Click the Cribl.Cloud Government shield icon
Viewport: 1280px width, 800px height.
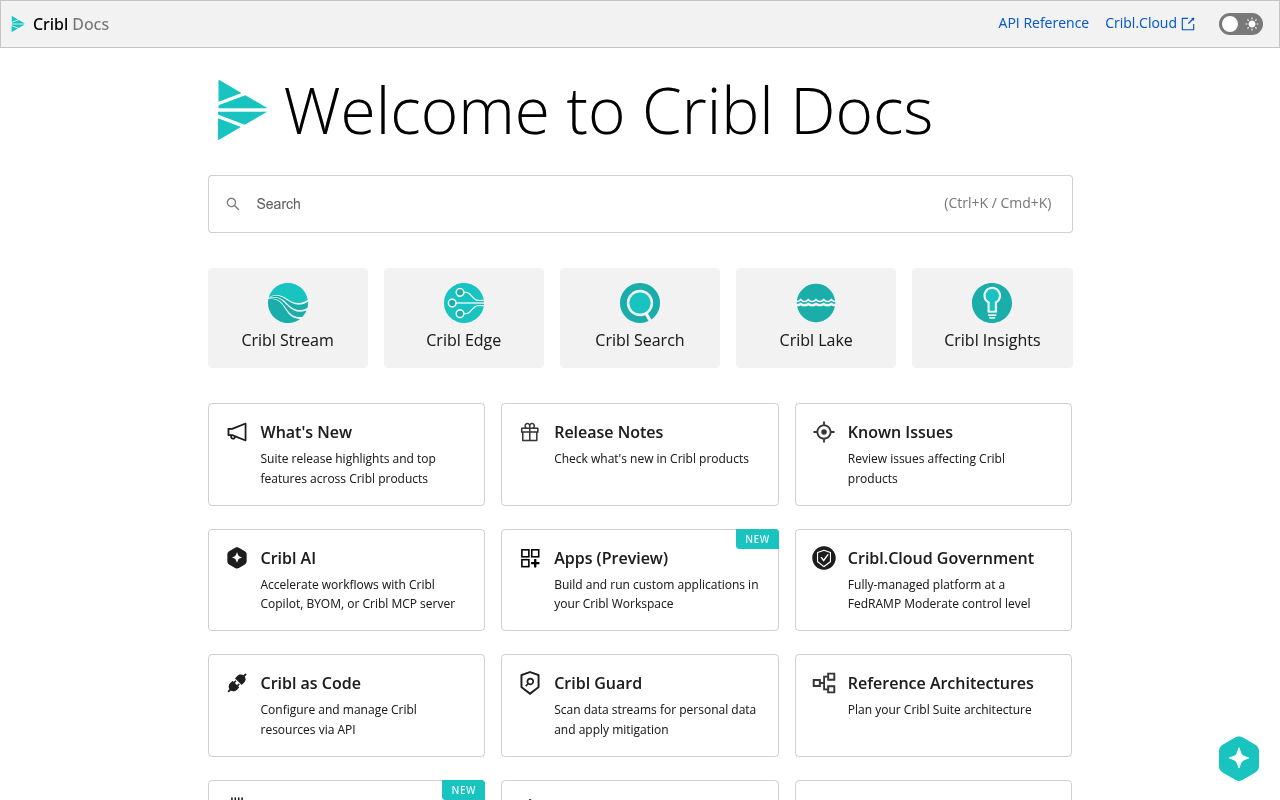click(x=824, y=558)
